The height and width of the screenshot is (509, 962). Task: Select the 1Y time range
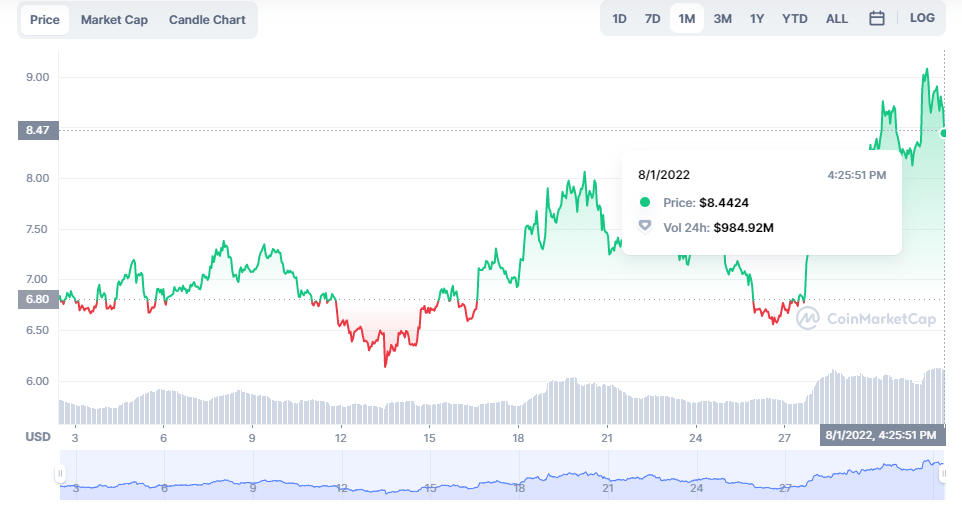point(757,19)
